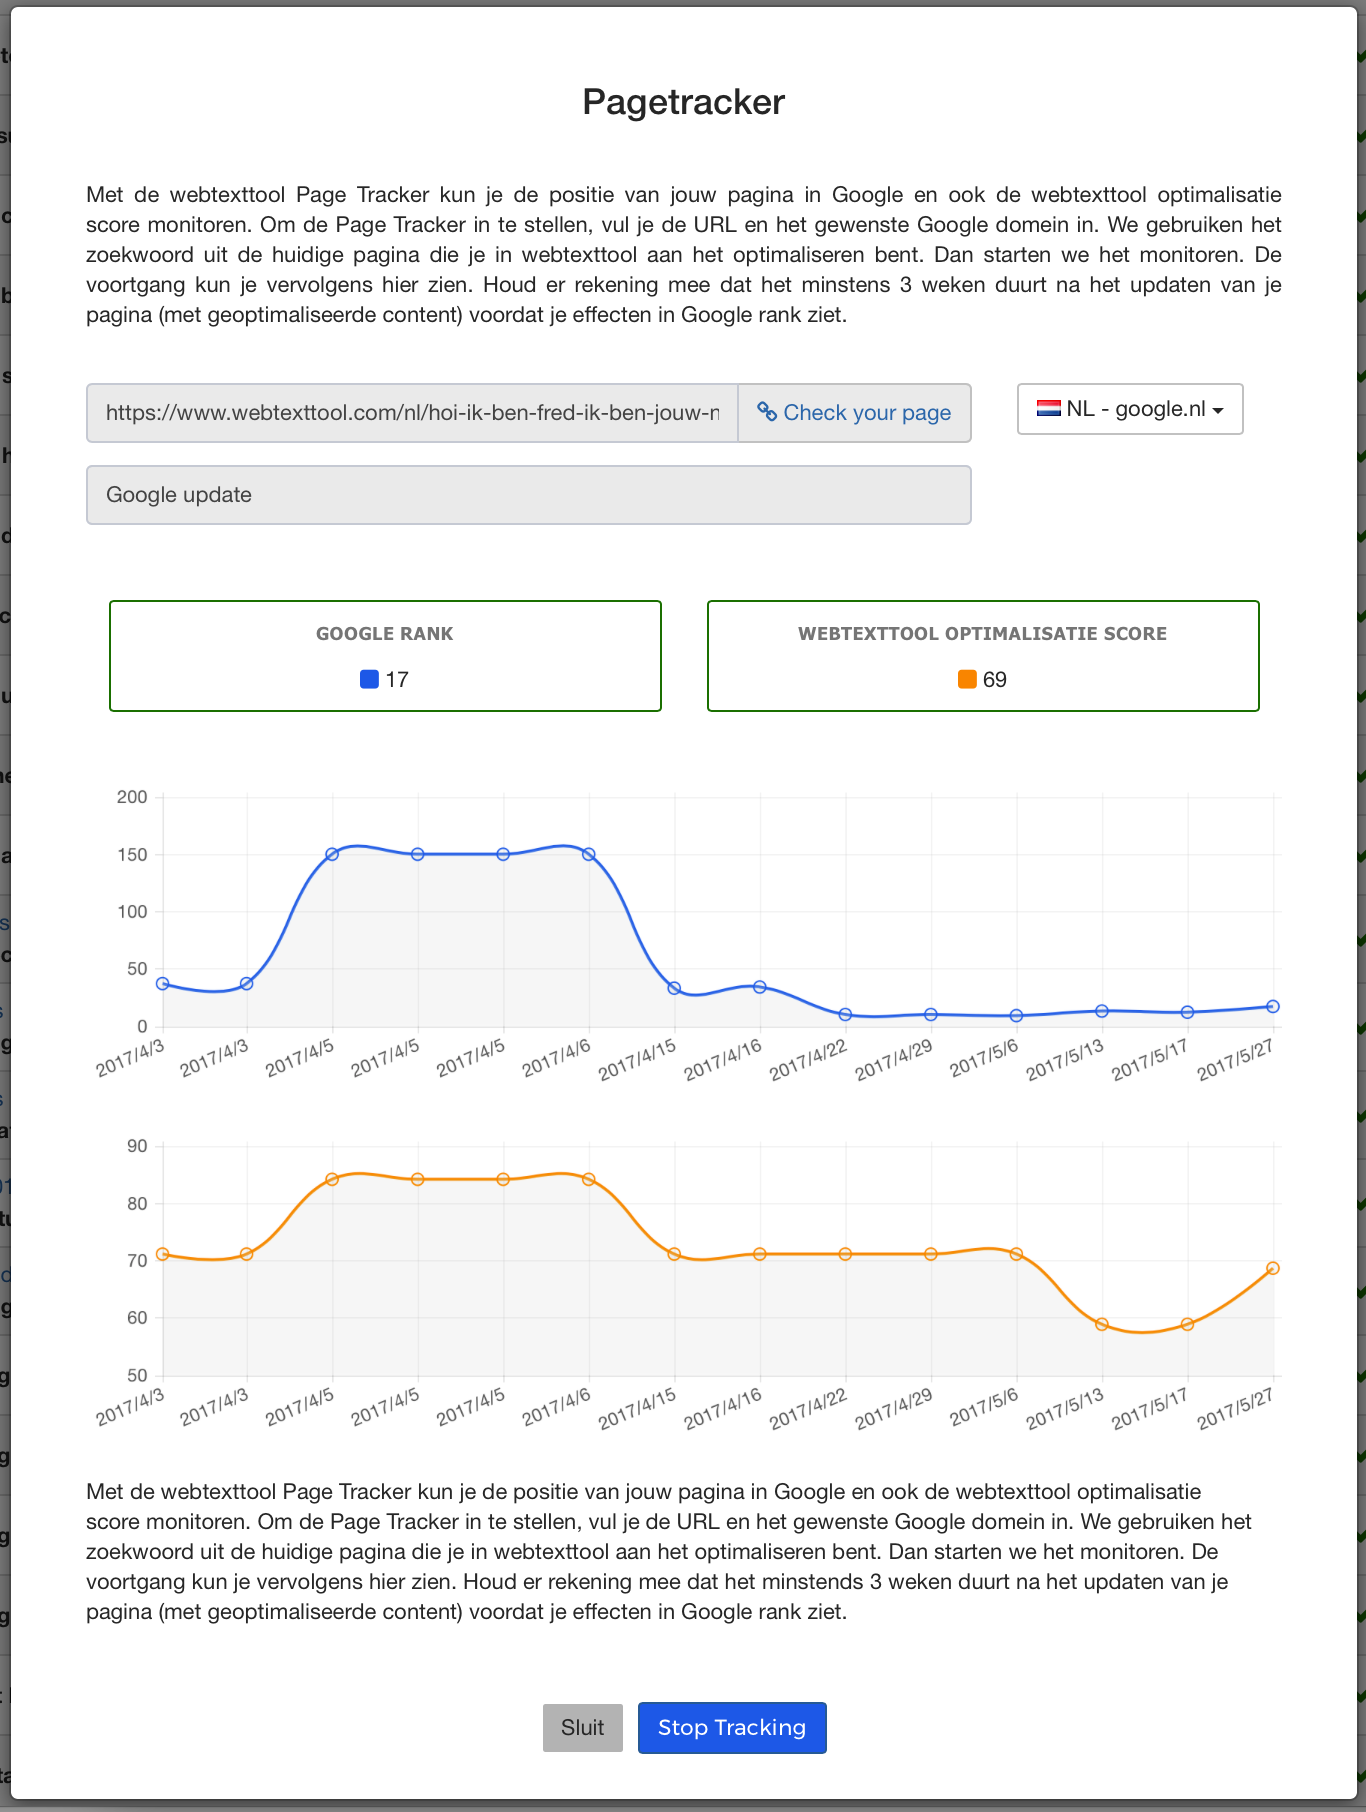Click the rank chart point at 2017/4/6
This screenshot has height=1812, width=1366.
coord(589,855)
